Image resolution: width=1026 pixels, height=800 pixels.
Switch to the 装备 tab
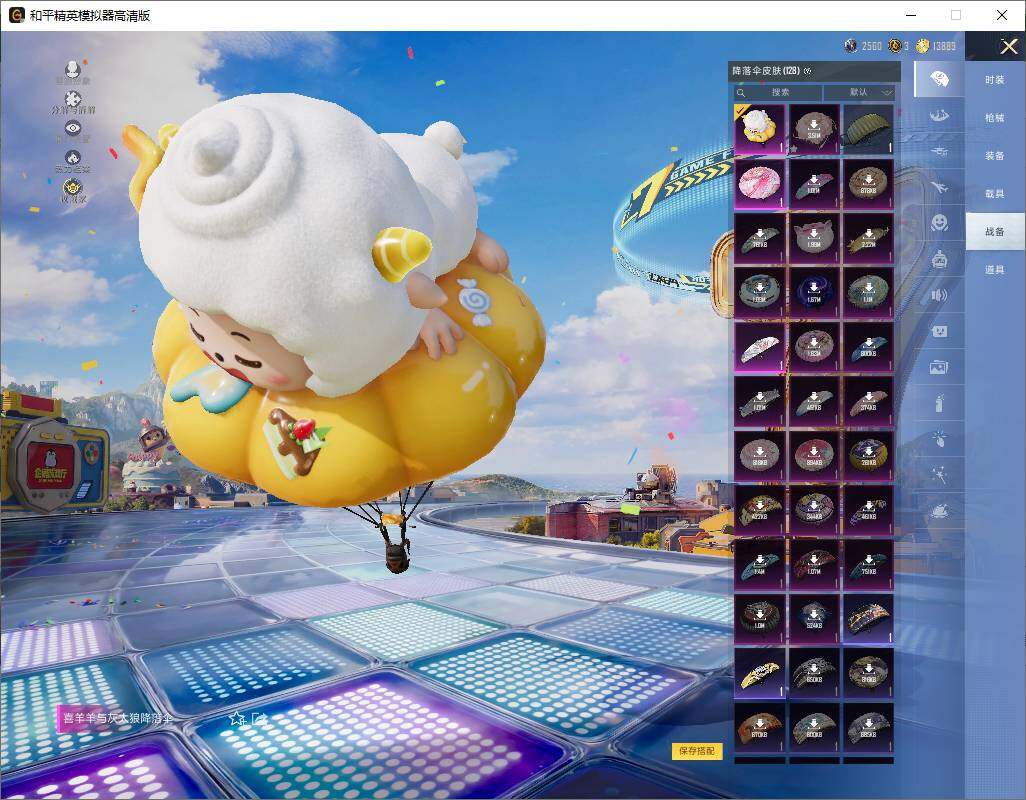tap(995, 156)
